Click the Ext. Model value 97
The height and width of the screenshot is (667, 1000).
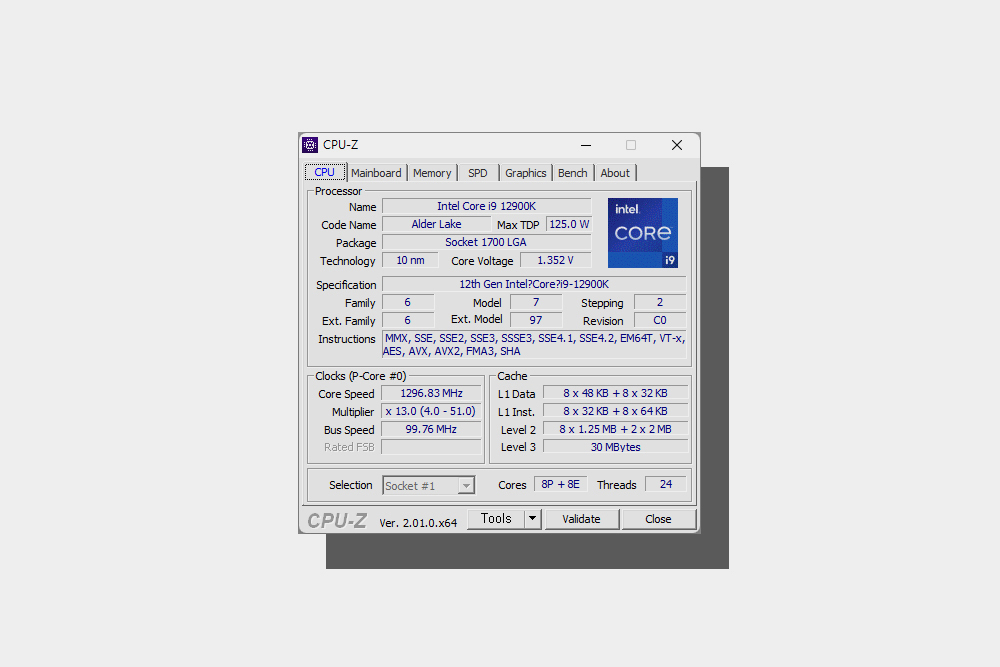point(536,320)
